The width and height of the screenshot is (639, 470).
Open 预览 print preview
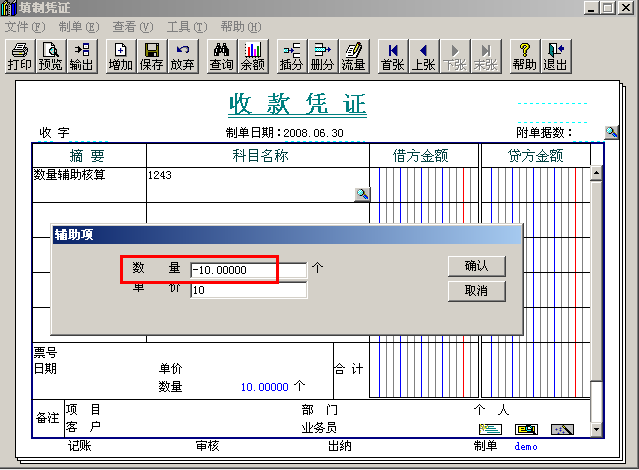pos(51,56)
